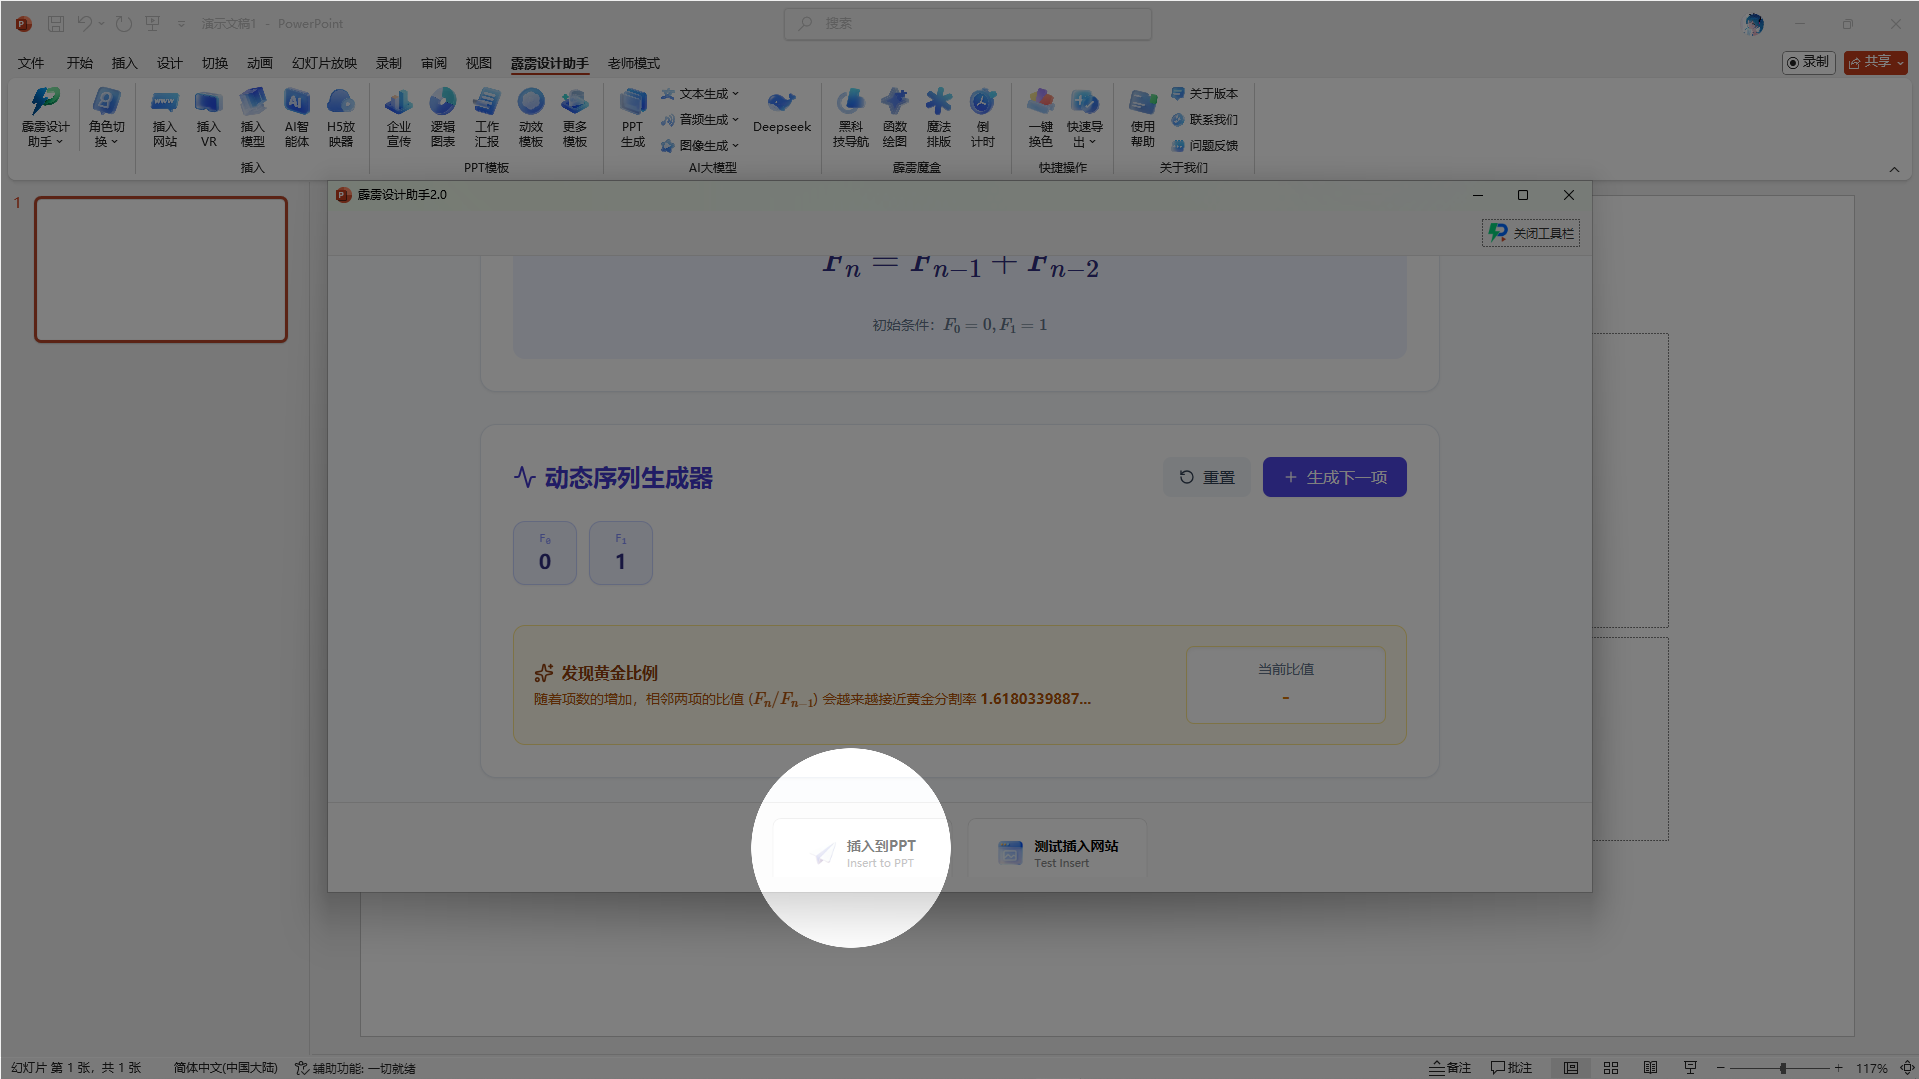The width and height of the screenshot is (1919, 1079).
Task: Adjust the zoom slider in status bar
Action: tap(1782, 1068)
